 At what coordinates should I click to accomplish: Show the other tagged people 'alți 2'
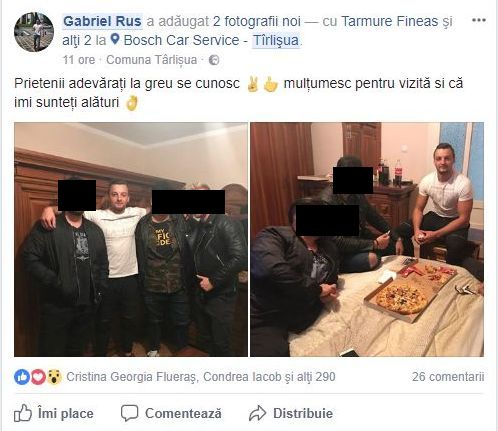[x=77, y=40]
